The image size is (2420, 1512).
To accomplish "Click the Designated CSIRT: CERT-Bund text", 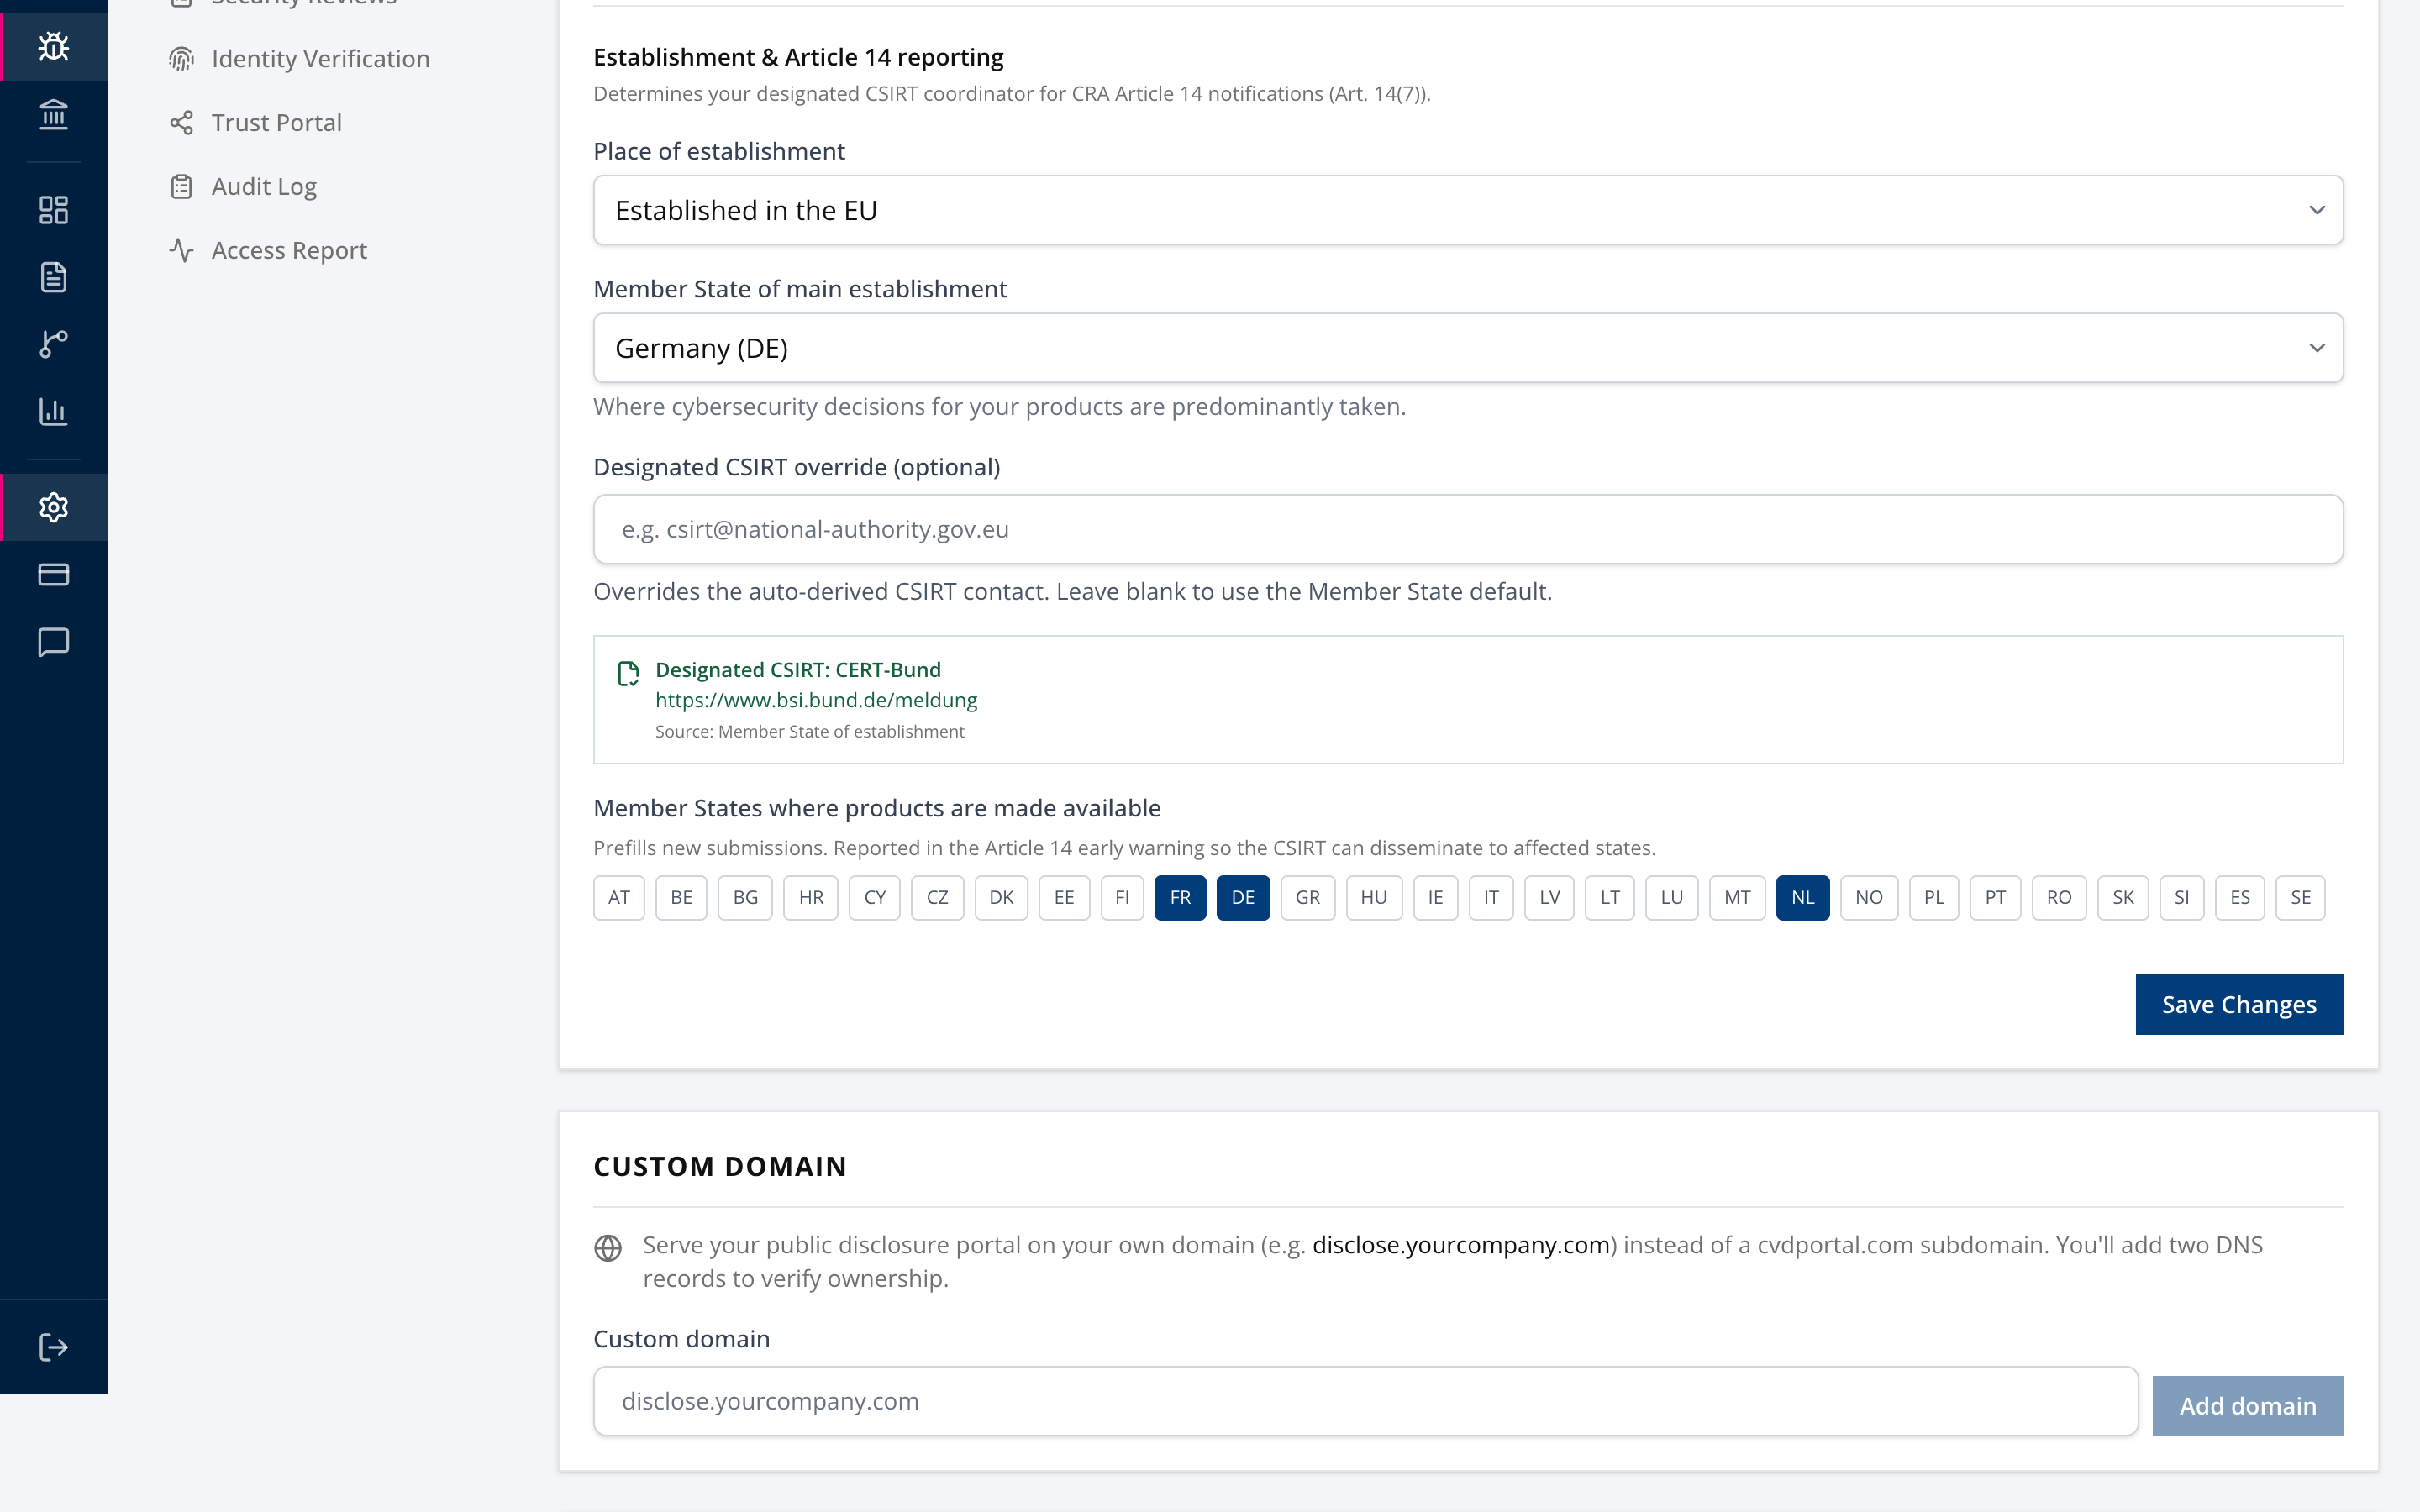I will pyautogui.click(x=798, y=670).
